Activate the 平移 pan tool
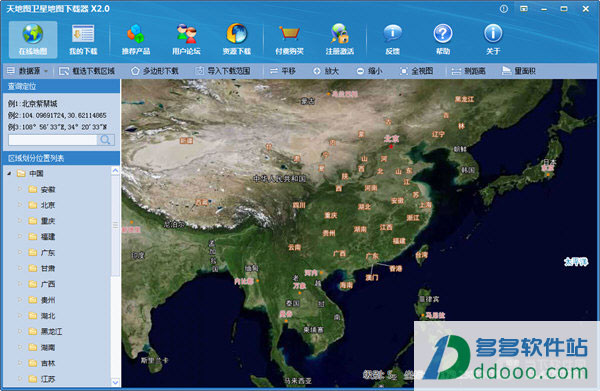 point(283,71)
